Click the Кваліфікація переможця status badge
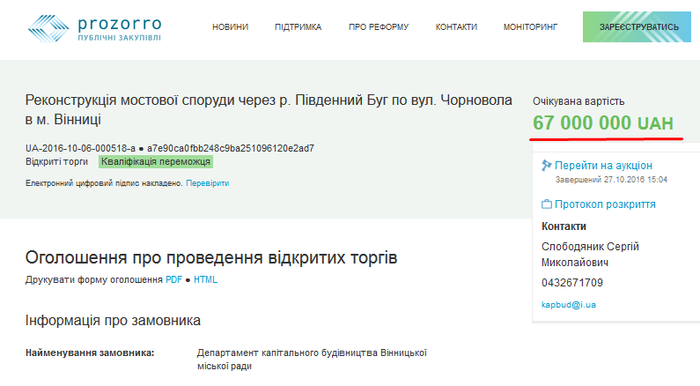 (156, 162)
